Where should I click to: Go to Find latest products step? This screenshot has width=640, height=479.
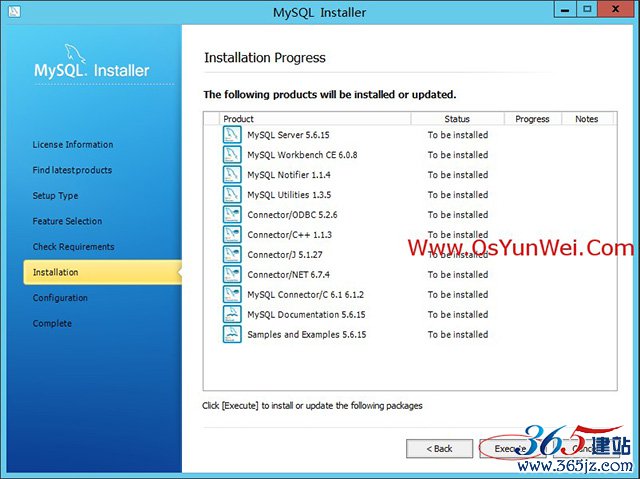click(72, 170)
